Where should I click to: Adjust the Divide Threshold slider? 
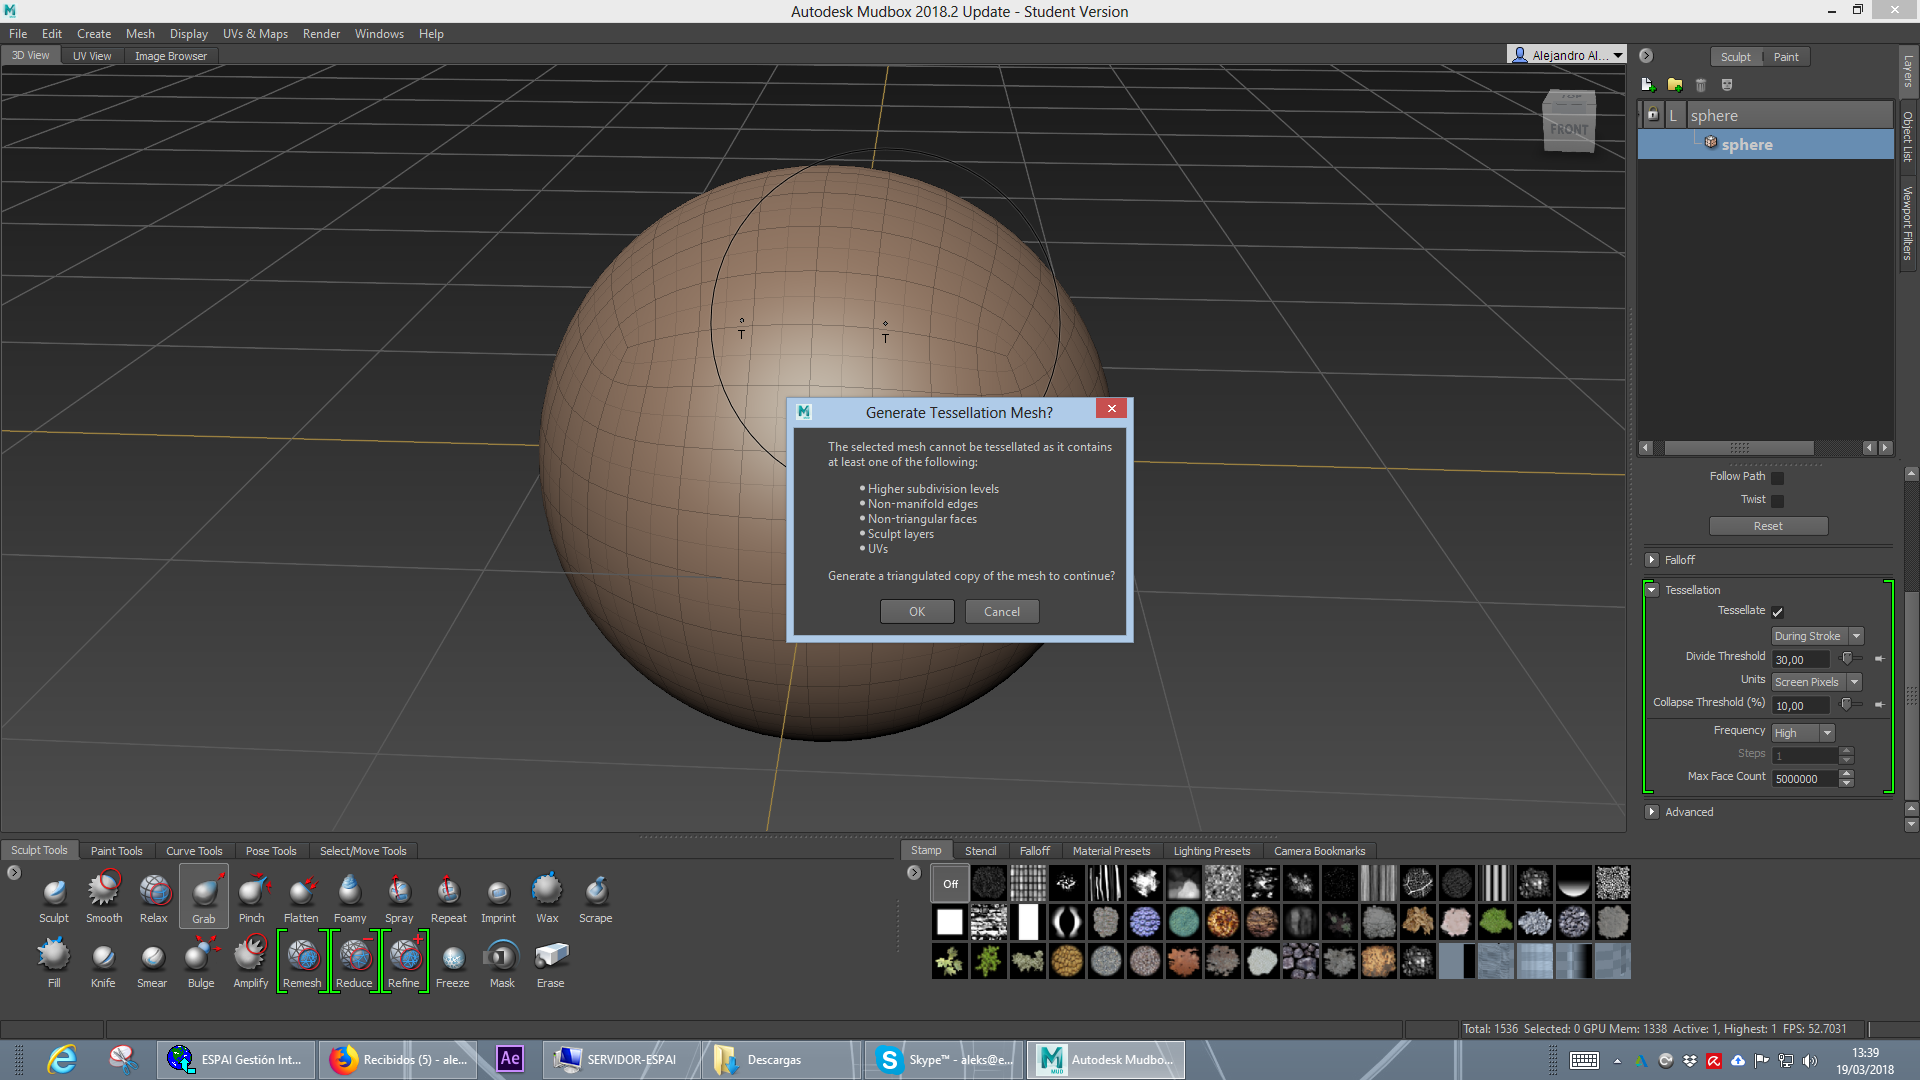click(x=1847, y=658)
